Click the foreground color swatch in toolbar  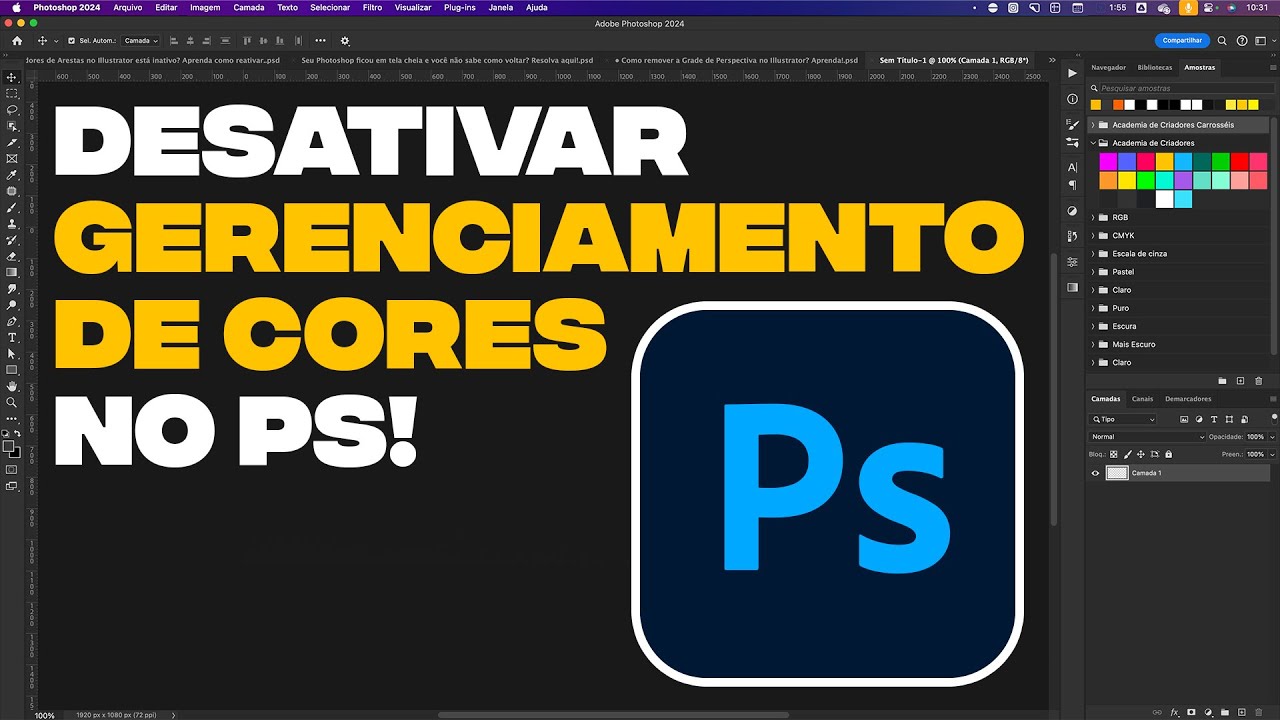[x=8, y=446]
